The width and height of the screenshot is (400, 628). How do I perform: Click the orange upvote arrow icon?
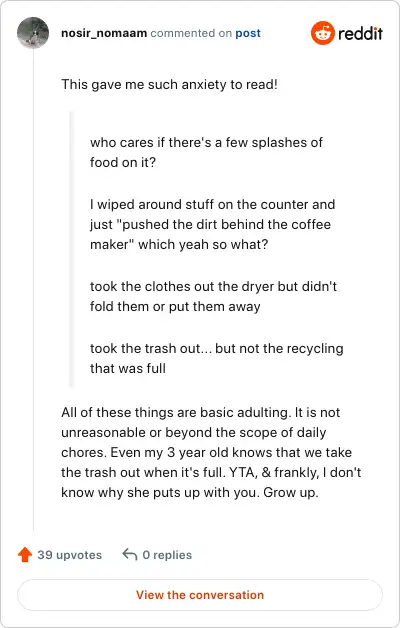point(25,555)
